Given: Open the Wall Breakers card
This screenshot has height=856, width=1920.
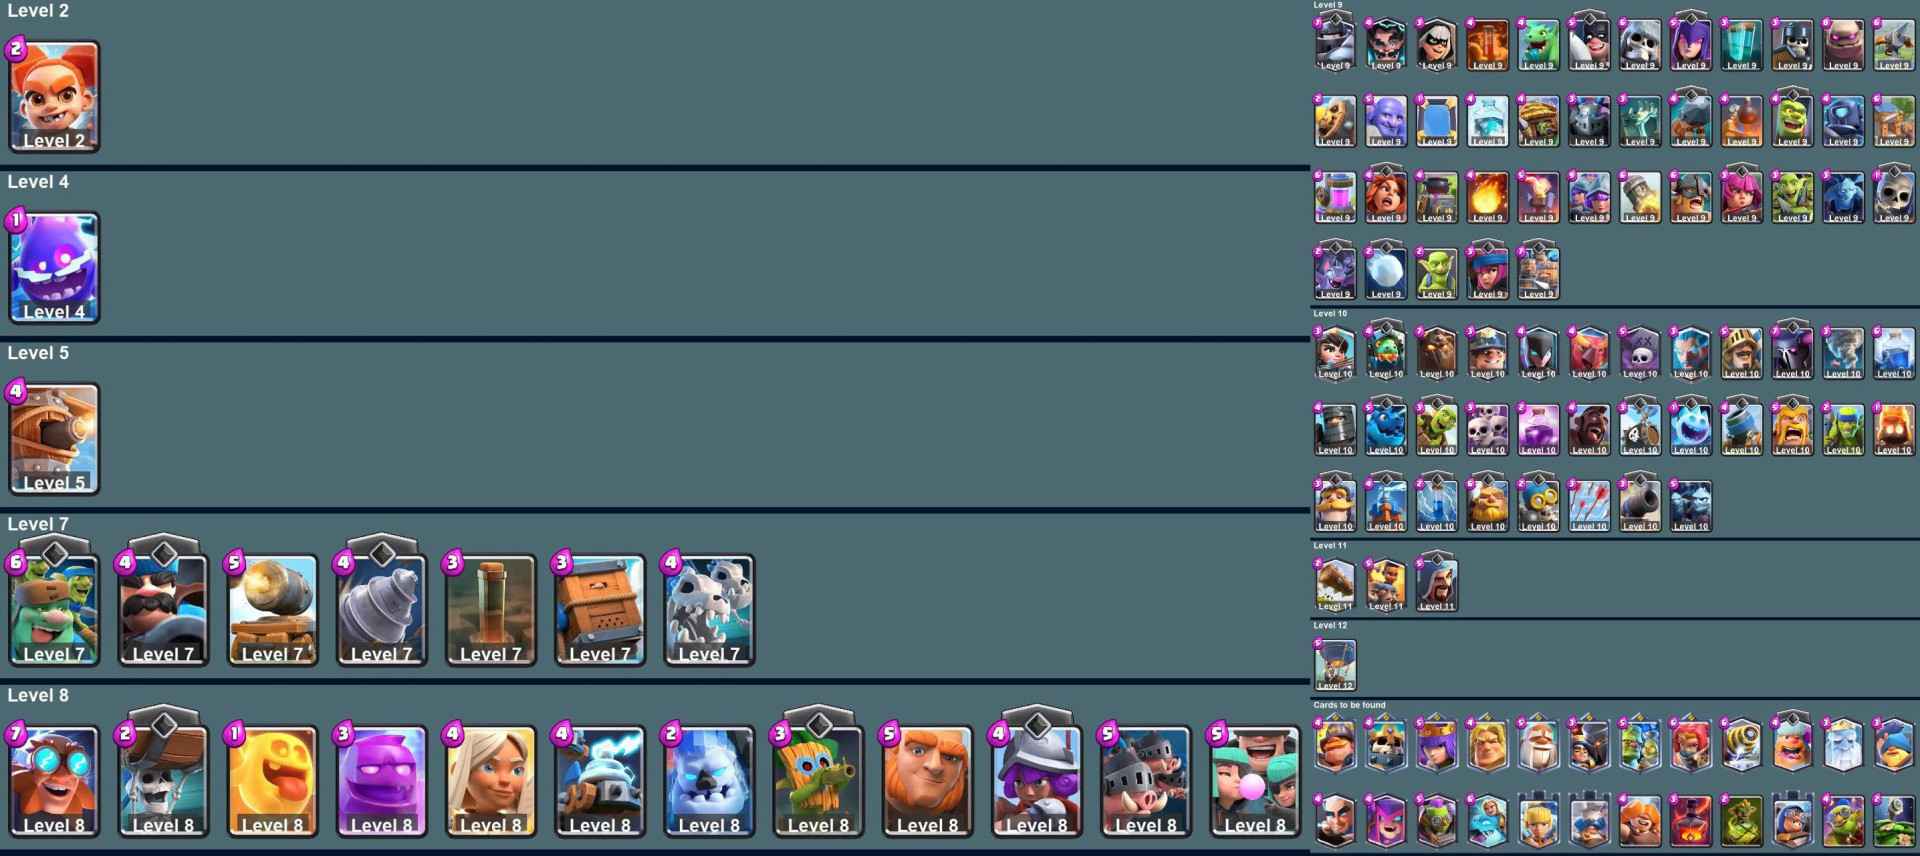Looking at the screenshot, I should click(x=164, y=781).
